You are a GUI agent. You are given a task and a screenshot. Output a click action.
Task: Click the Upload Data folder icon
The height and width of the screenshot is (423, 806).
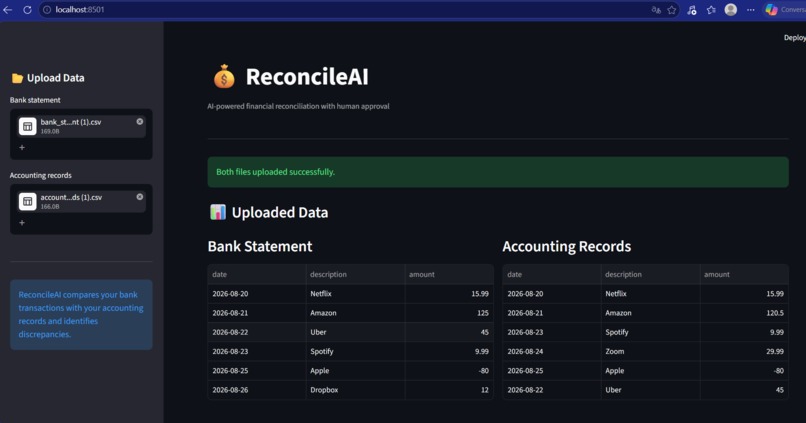(17, 78)
